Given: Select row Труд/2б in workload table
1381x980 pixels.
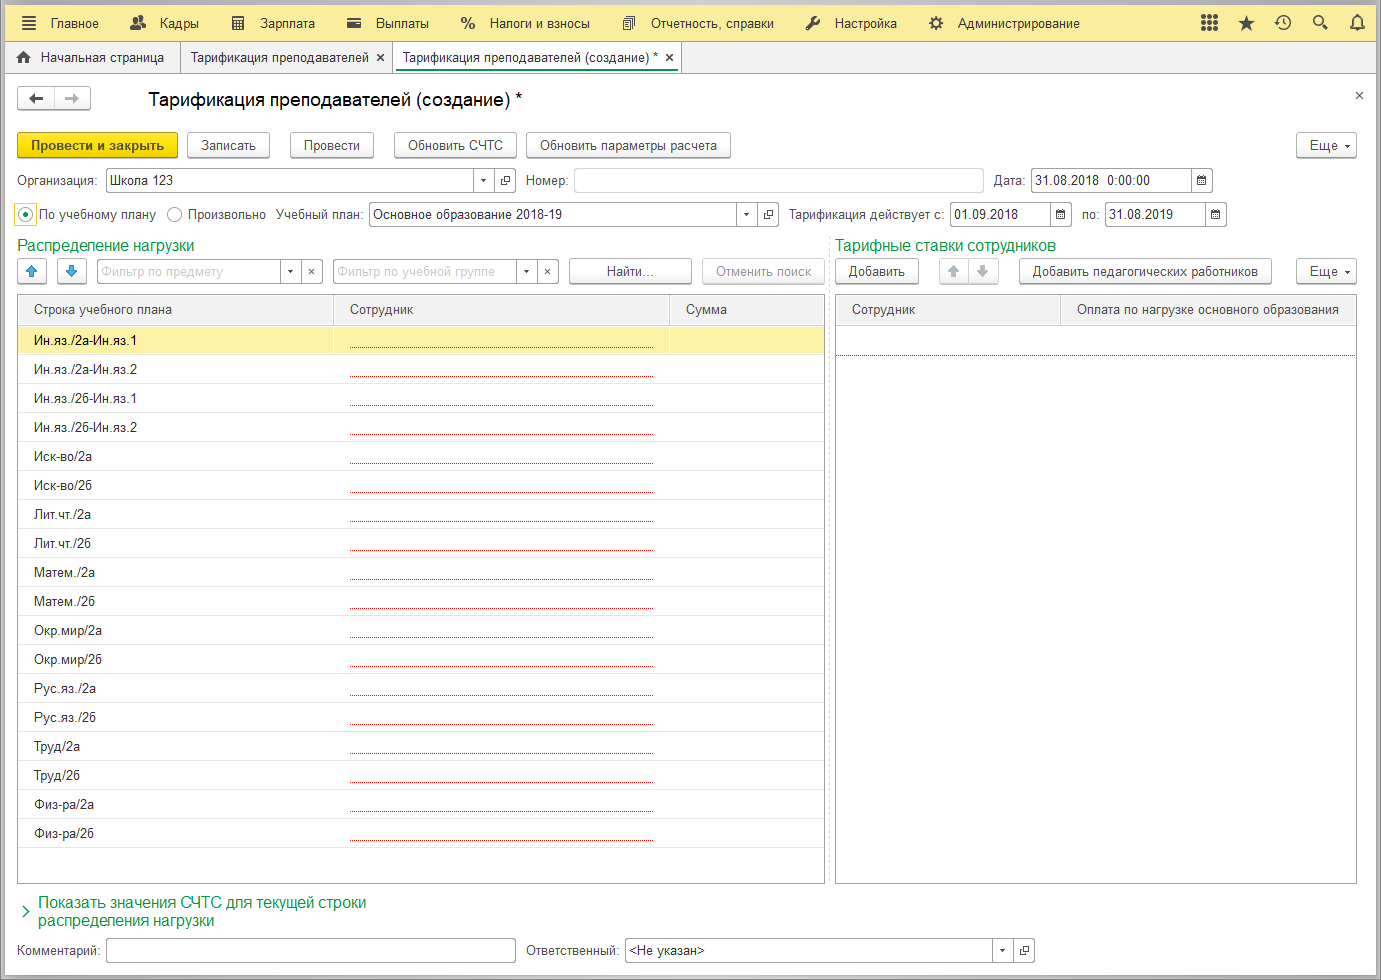Looking at the screenshot, I should (x=421, y=775).
